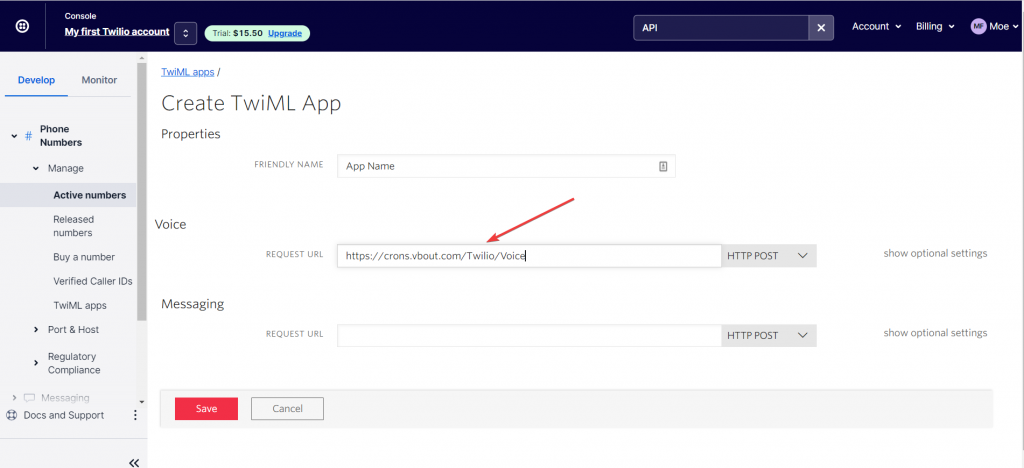1024x468 pixels.
Task: Show optional settings for Messaging
Action: (935, 333)
